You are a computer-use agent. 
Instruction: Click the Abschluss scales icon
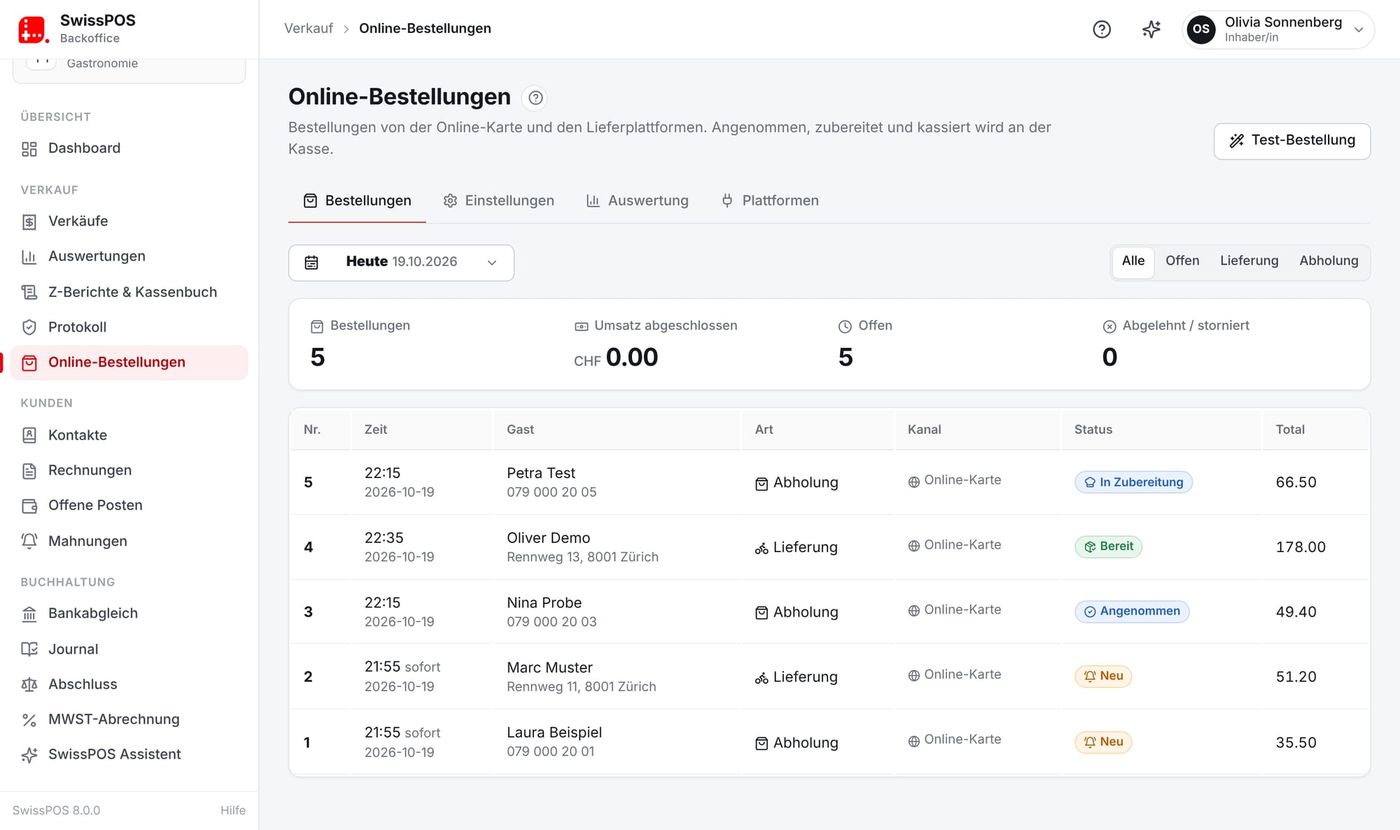(x=29, y=685)
